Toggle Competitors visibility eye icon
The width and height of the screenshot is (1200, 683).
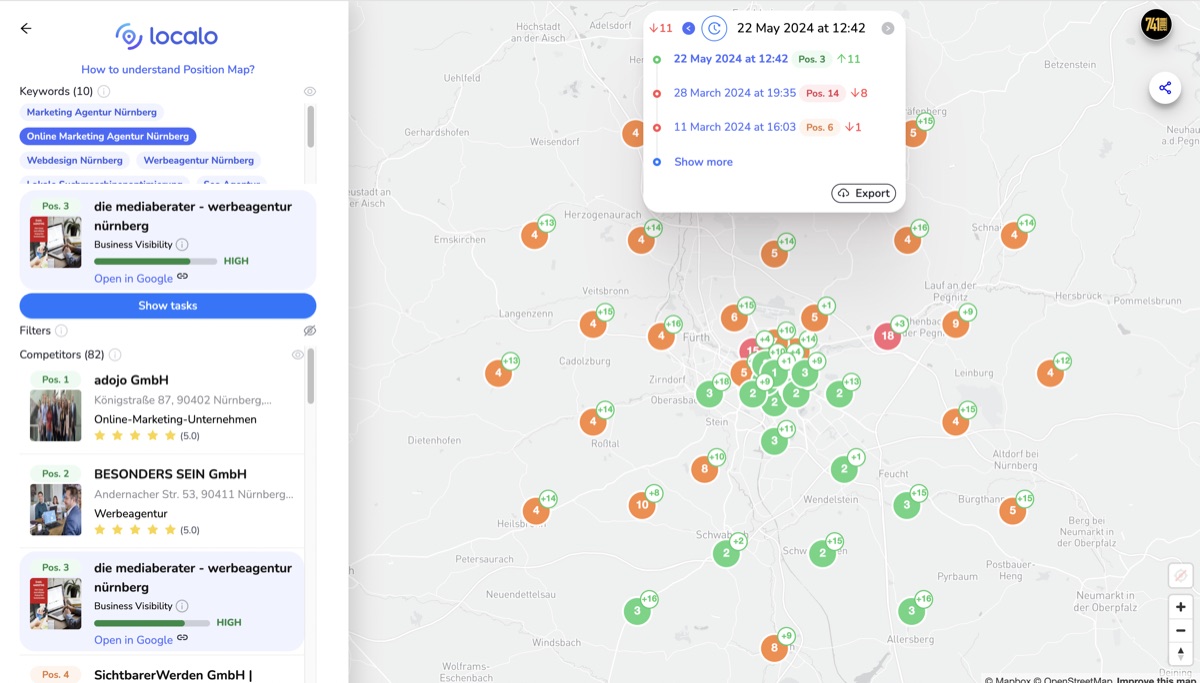pos(297,354)
